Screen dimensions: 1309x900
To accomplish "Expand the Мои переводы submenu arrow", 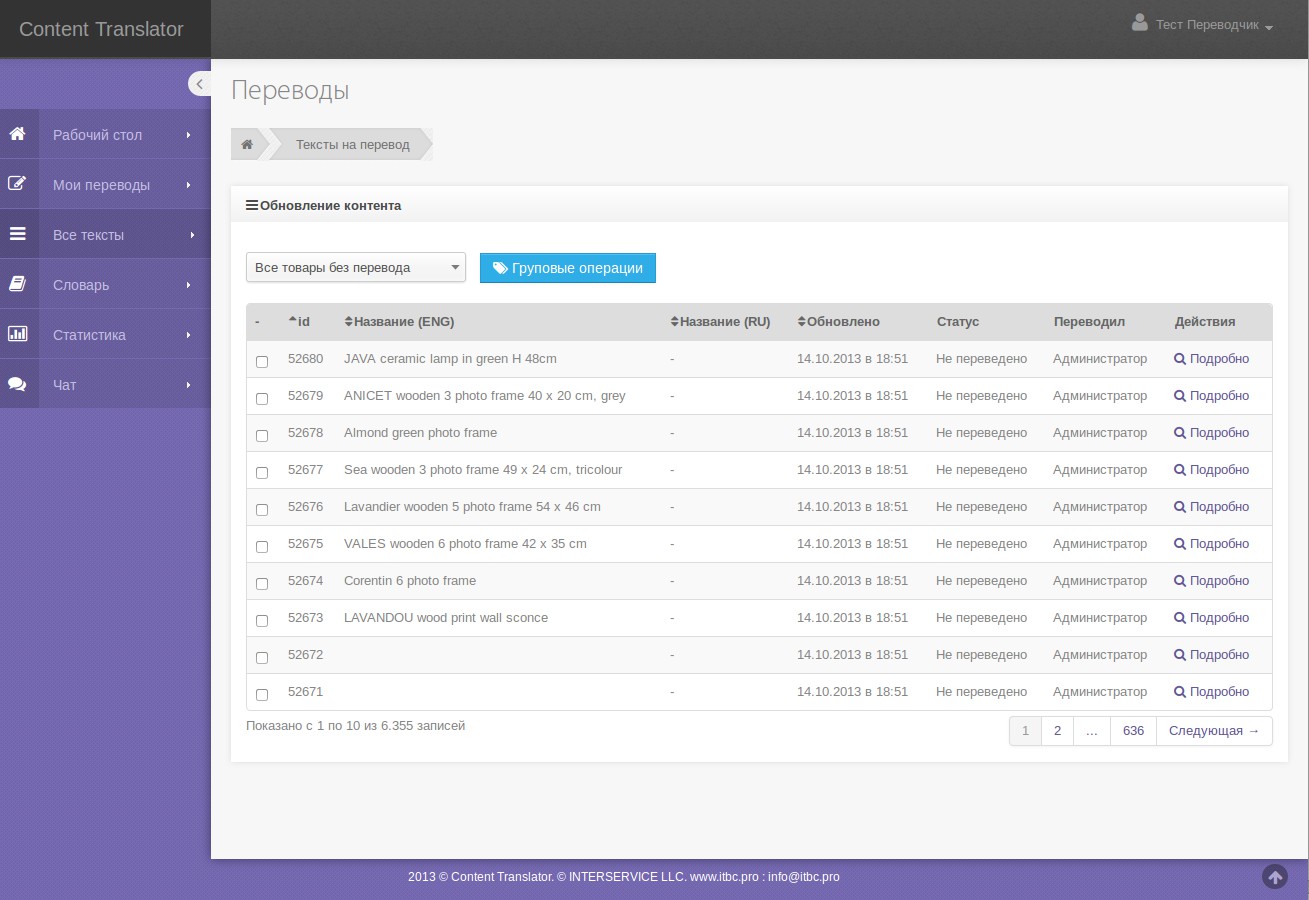I will 188,185.
